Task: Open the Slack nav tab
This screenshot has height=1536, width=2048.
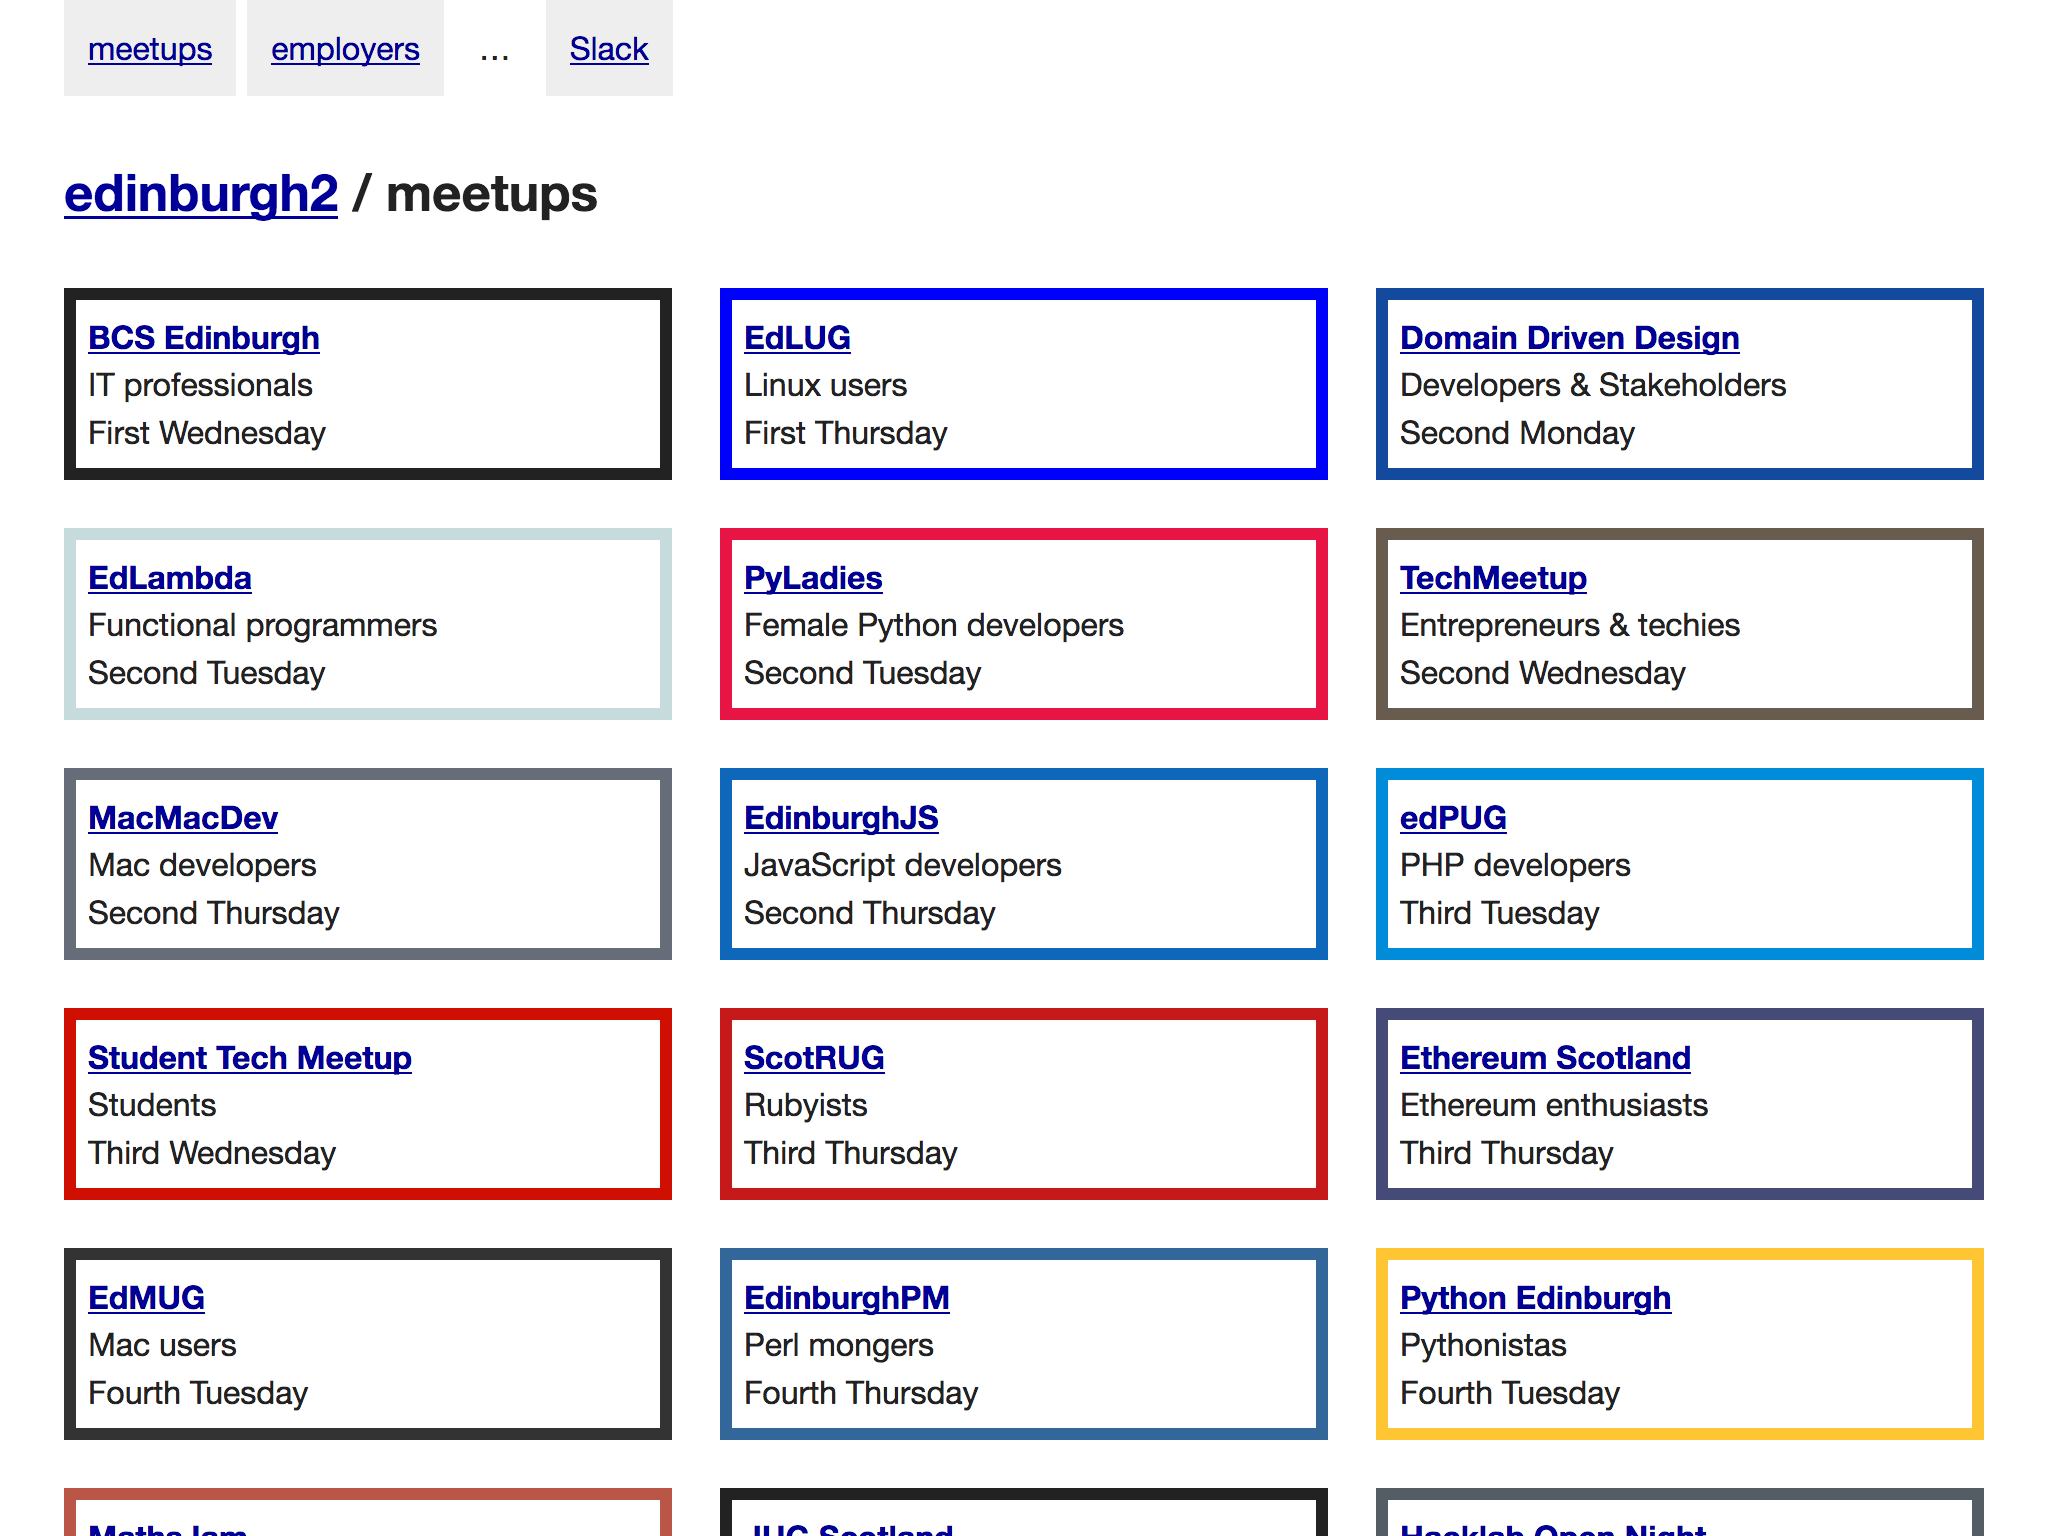Action: pyautogui.click(x=609, y=49)
